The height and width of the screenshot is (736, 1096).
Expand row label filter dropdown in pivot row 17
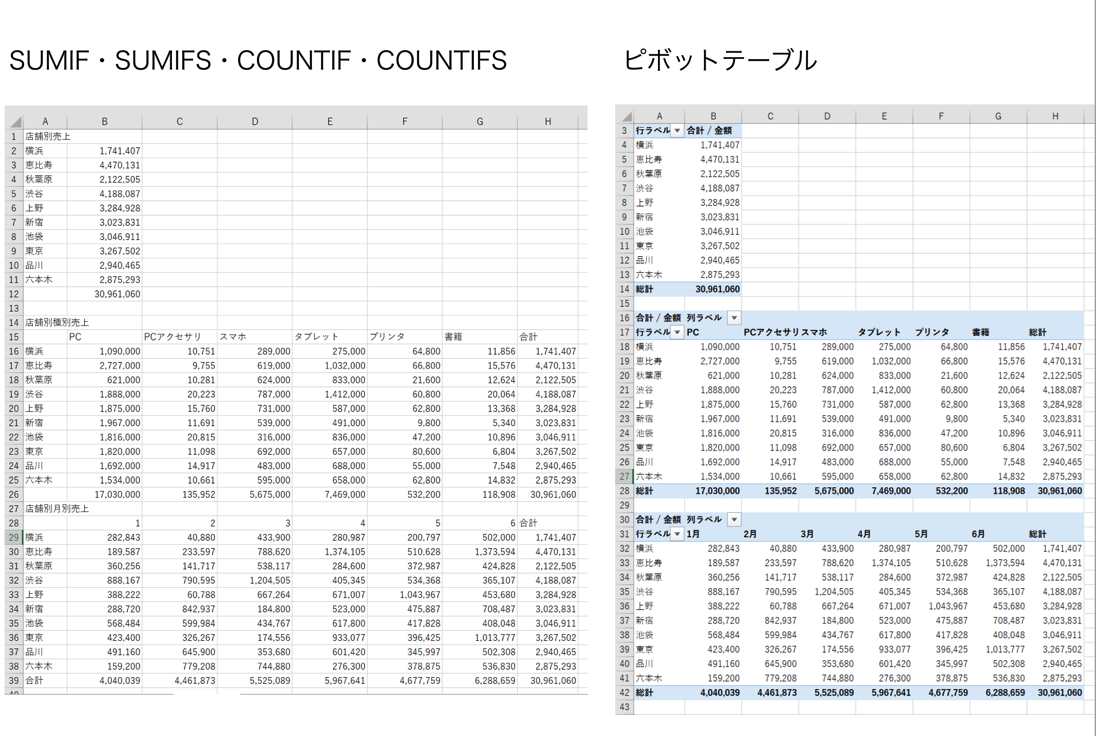click(x=677, y=332)
